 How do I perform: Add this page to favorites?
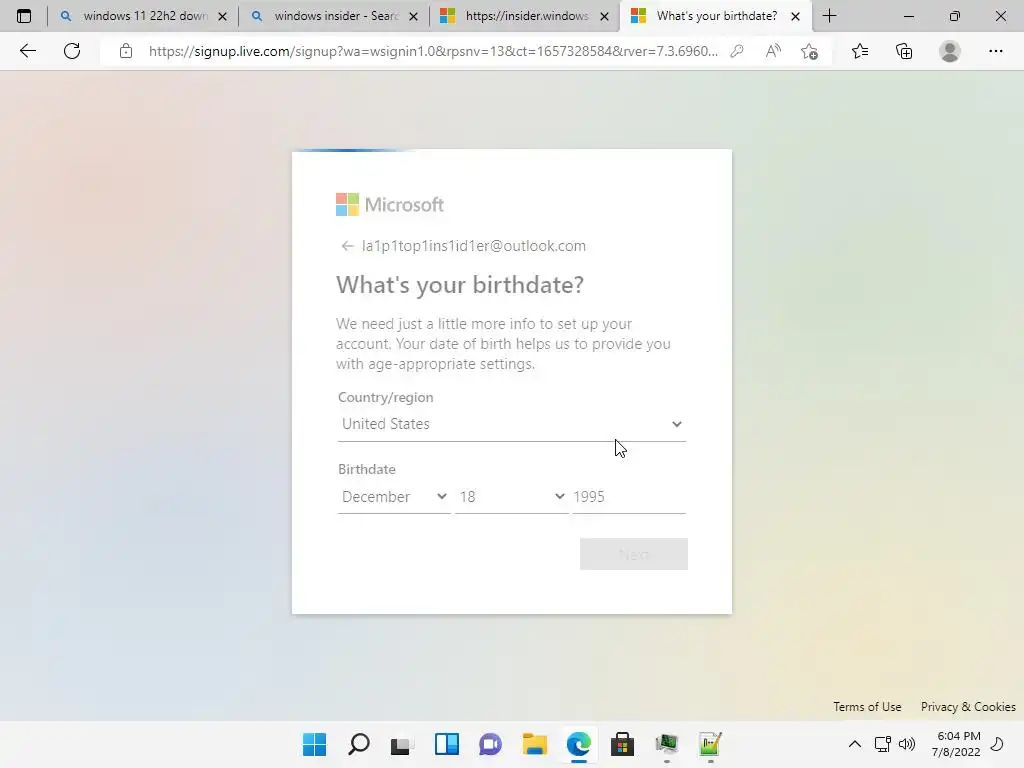tap(810, 51)
